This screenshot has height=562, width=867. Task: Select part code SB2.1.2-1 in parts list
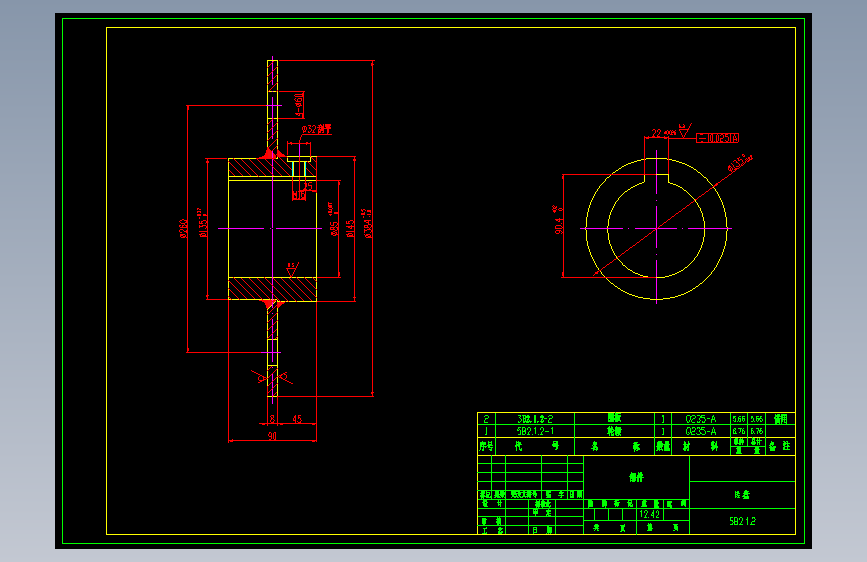[535, 431]
